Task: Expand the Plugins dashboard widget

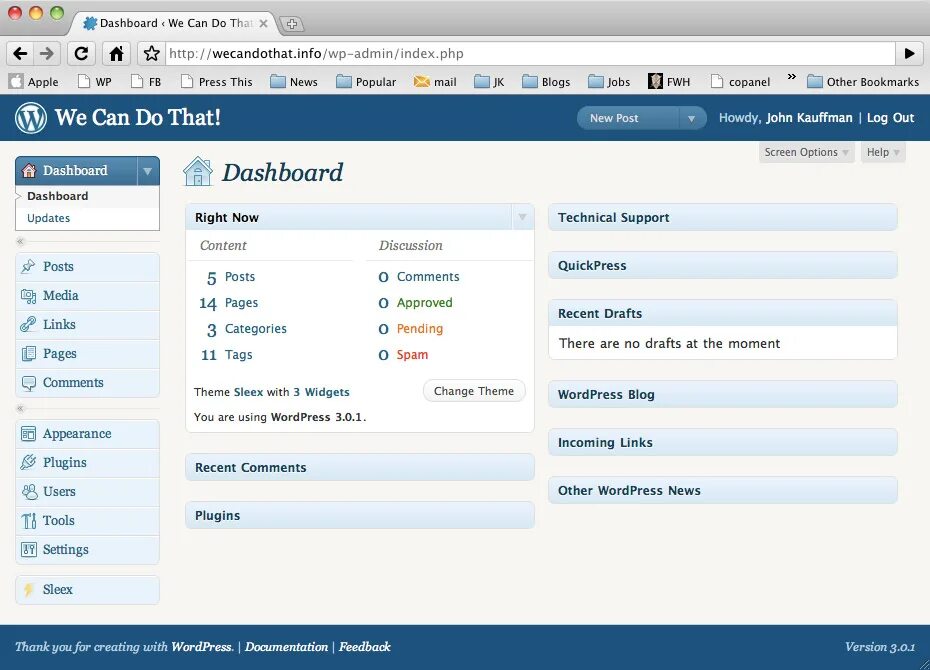Action: [359, 516]
